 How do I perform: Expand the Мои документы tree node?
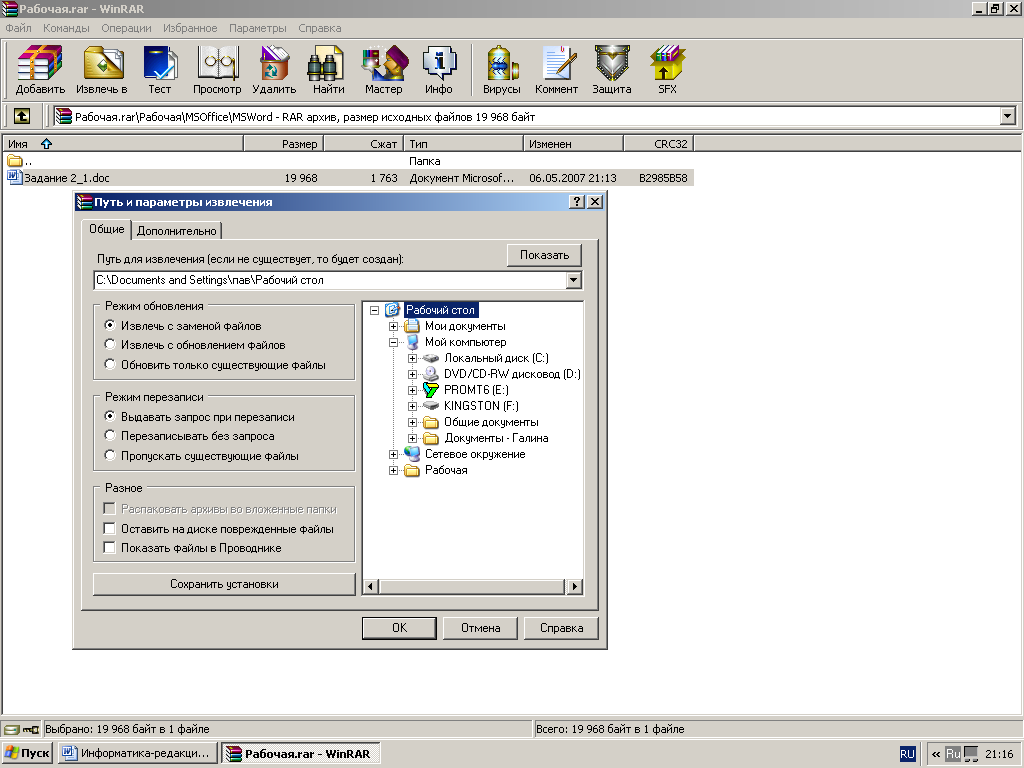pos(393,326)
